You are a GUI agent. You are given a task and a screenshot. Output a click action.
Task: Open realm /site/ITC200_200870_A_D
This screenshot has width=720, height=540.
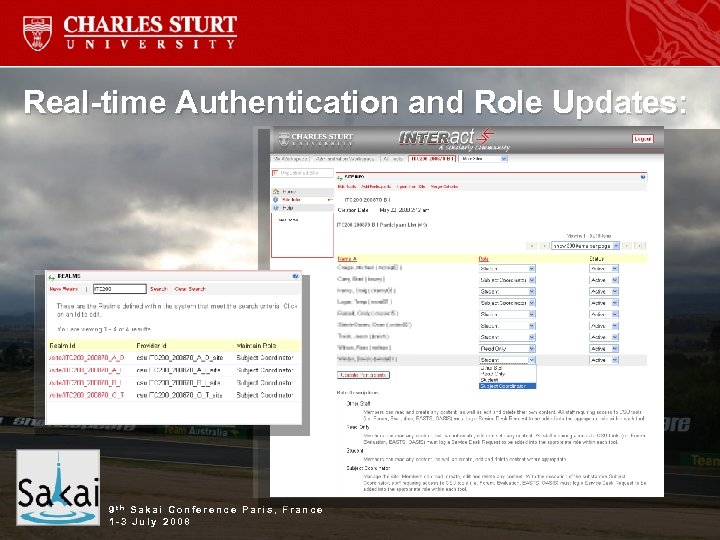point(86,358)
